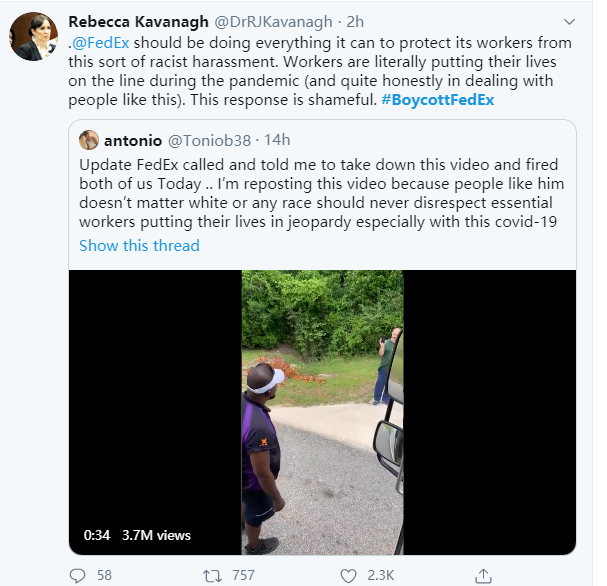Click the reply speech bubble icon
The image size is (607, 586).
point(78,575)
